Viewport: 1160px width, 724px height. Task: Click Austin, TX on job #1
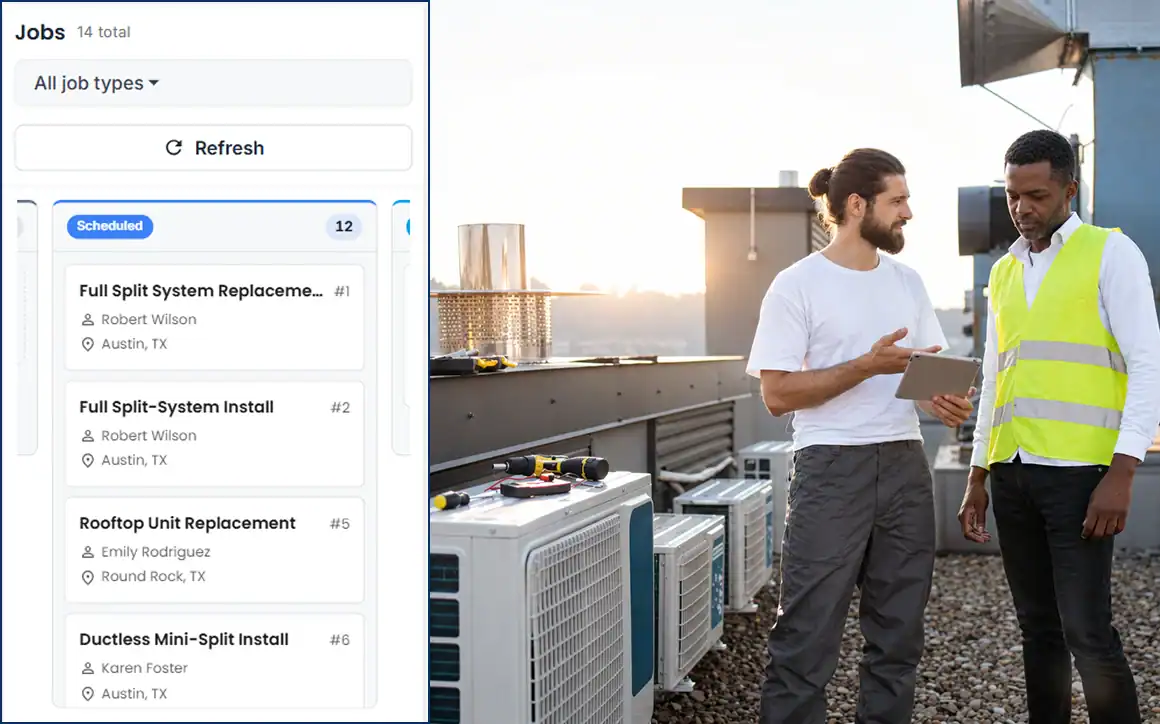(x=134, y=344)
